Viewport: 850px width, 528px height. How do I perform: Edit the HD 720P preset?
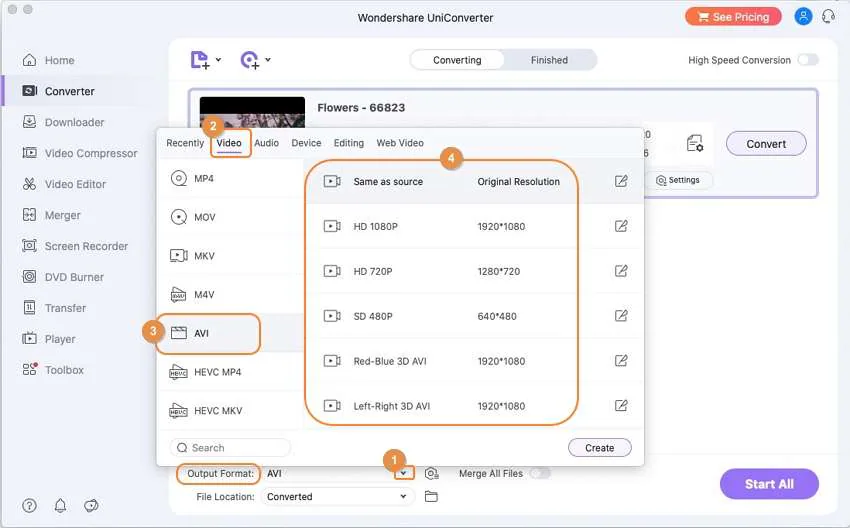coord(621,271)
